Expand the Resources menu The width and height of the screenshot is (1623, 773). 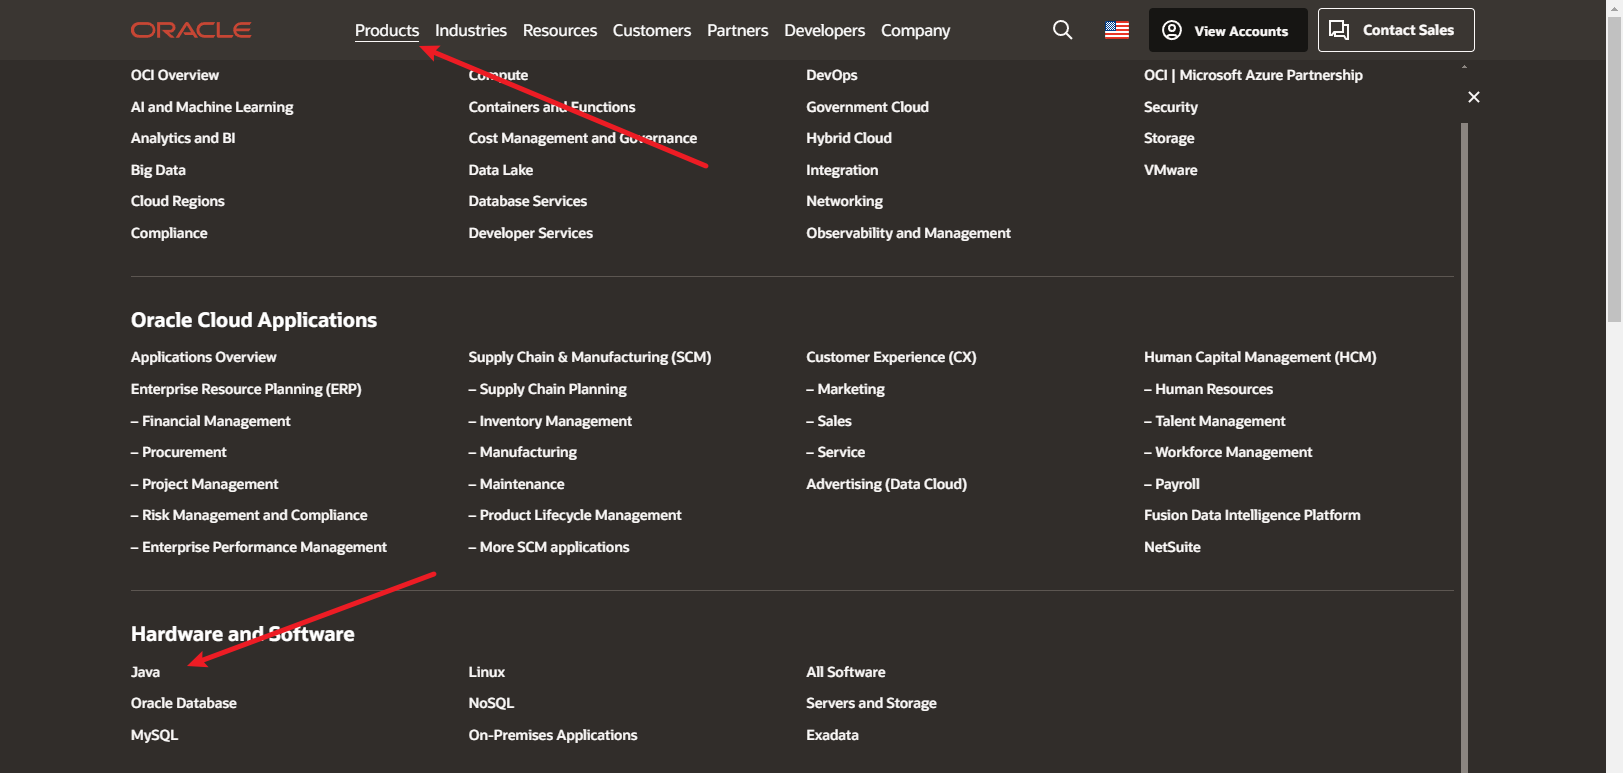click(x=559, y=30)
